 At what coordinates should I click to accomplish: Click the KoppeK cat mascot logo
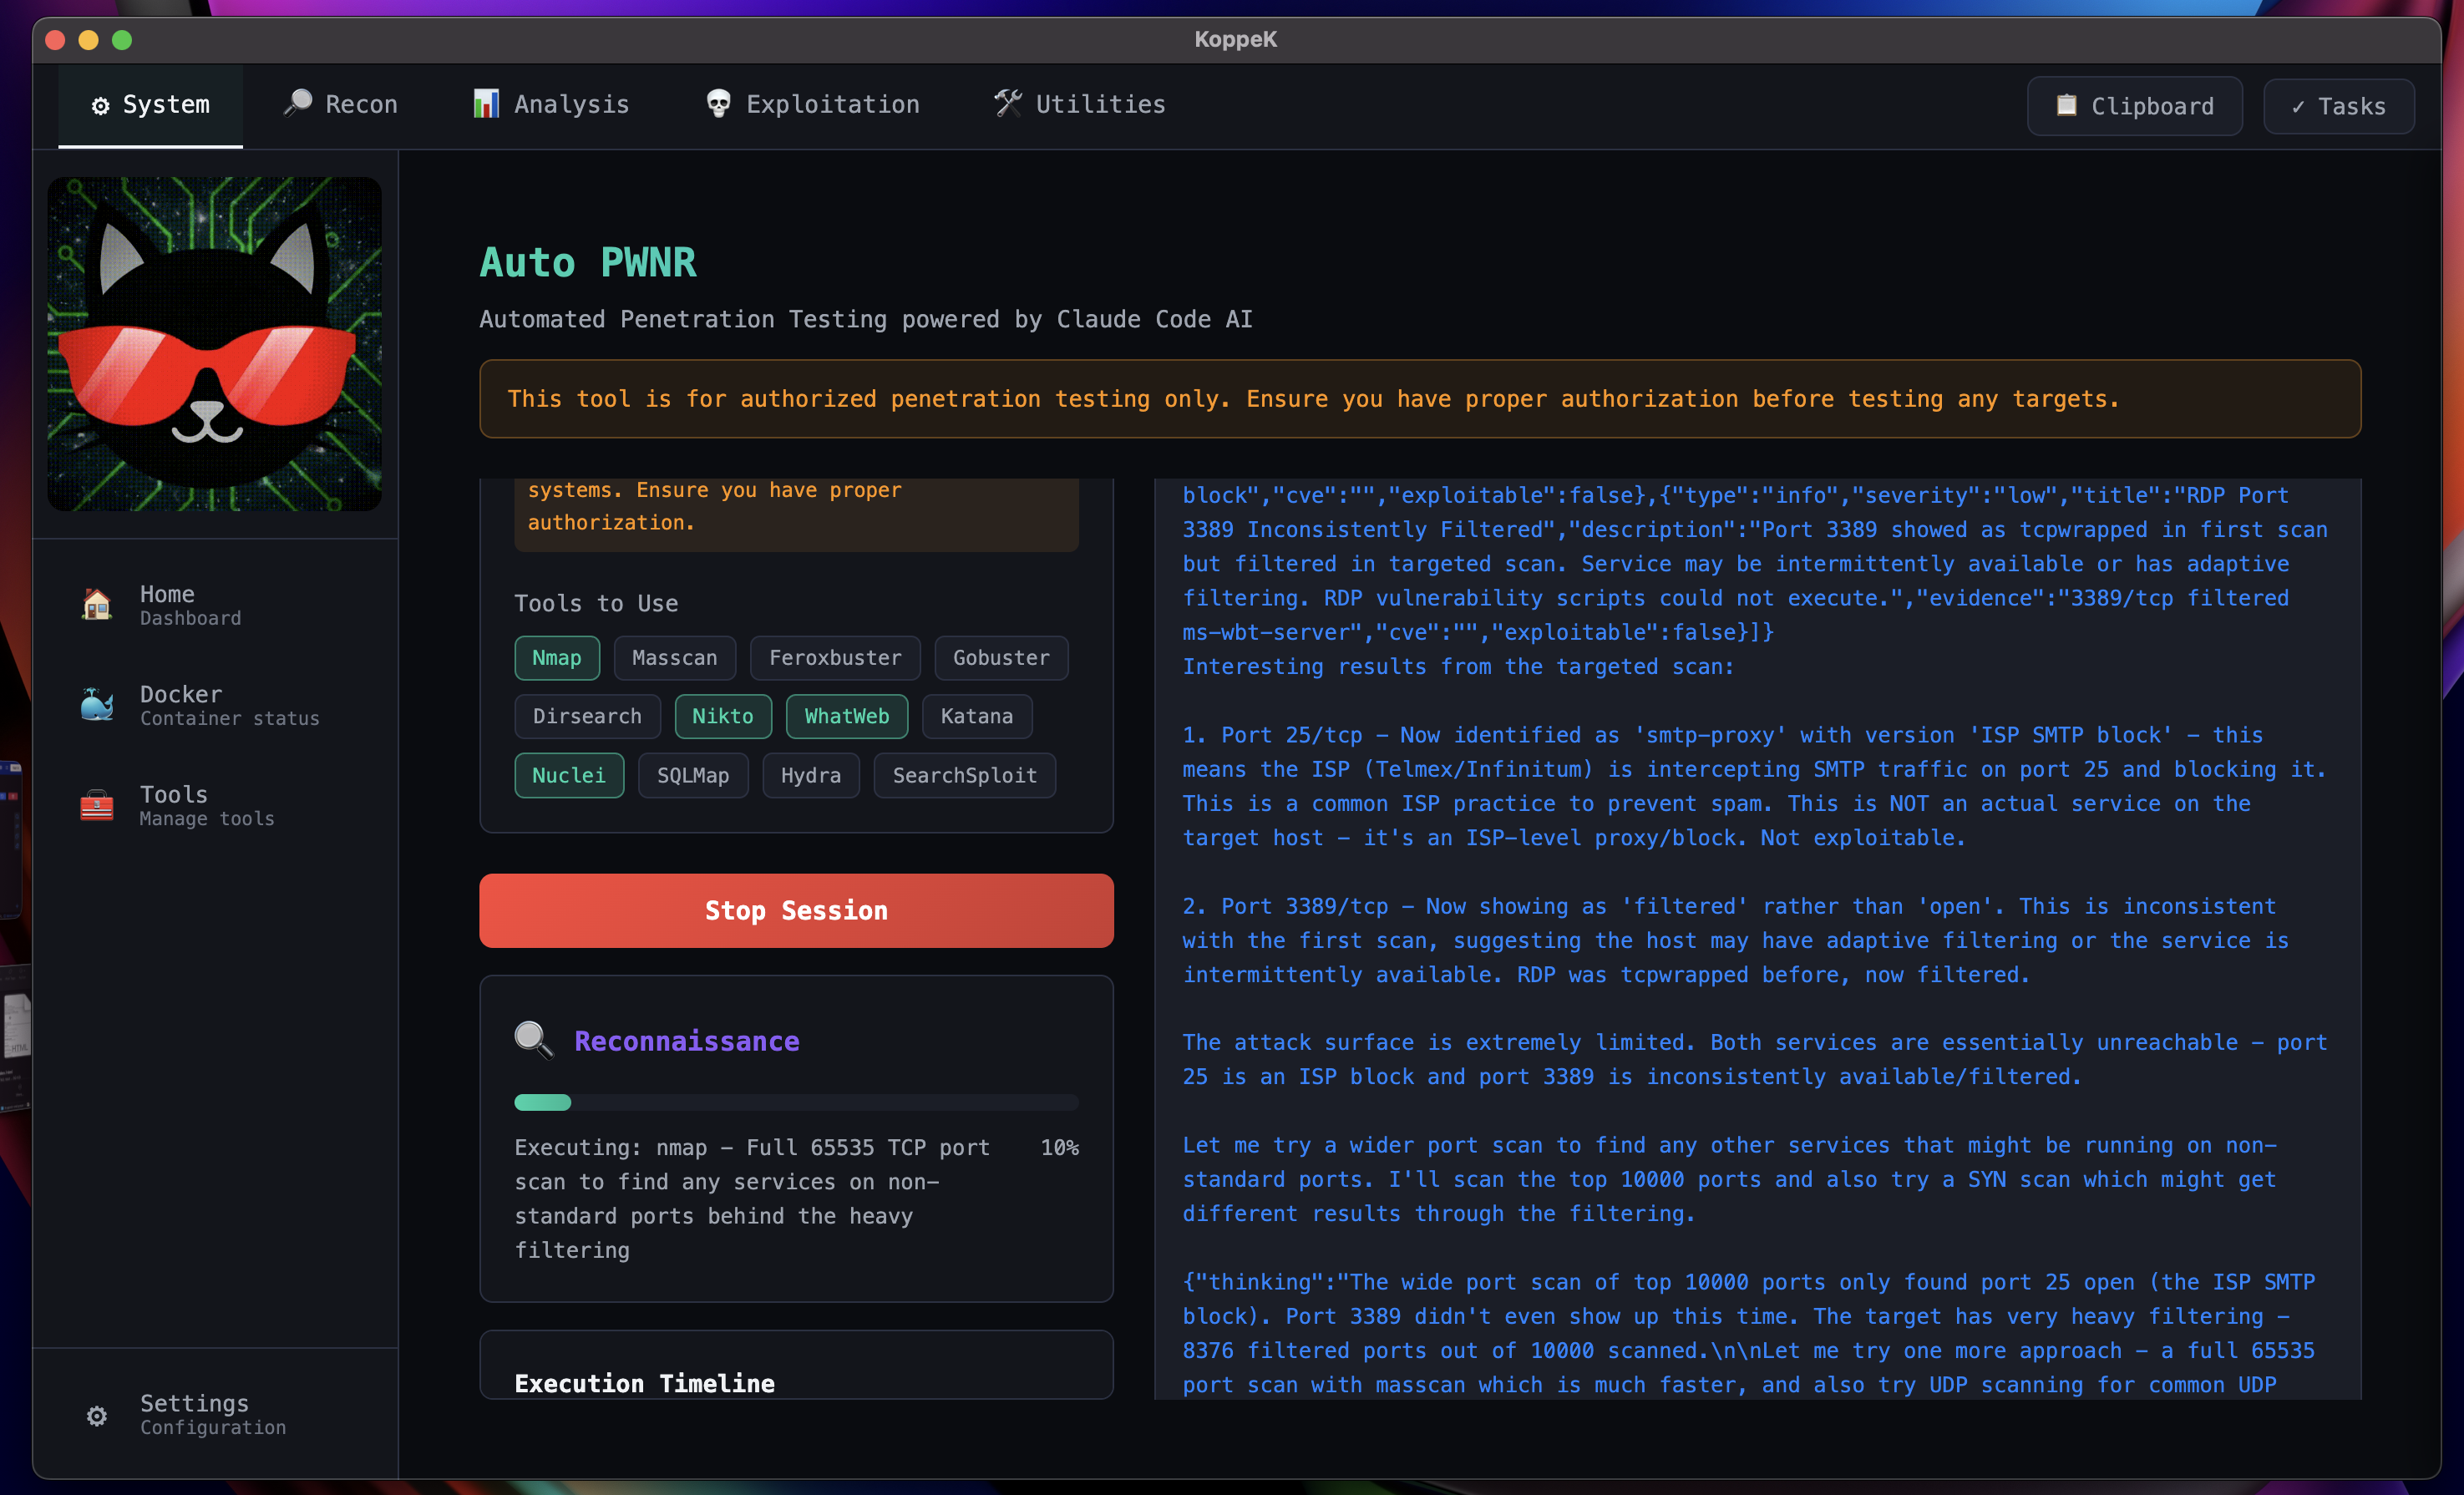tap(214, 343)
